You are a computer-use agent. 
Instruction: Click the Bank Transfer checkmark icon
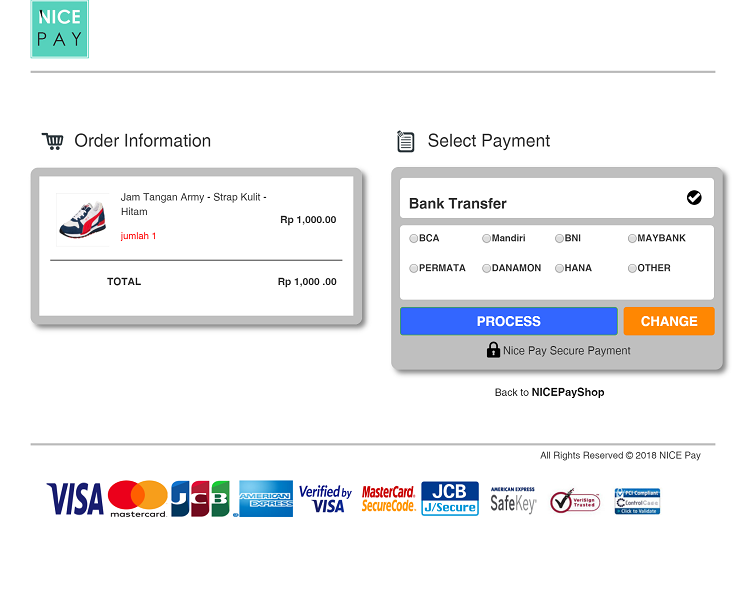tap(694, 197)
